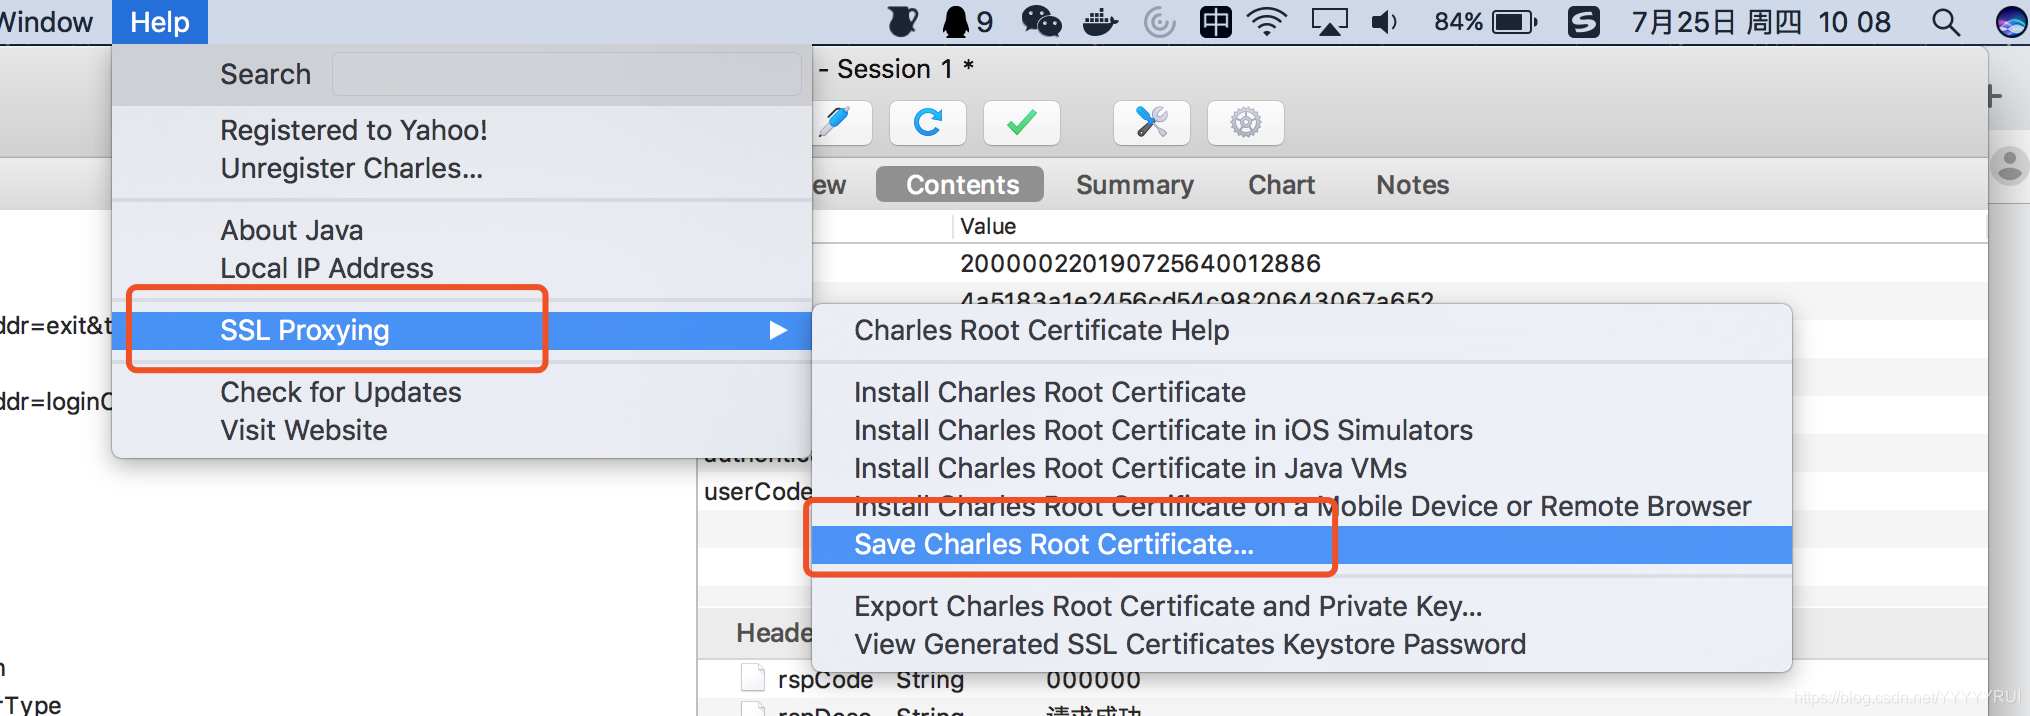Open the Tools wrench icon
Screen dimensions: 2030x716
[1152, 123]
